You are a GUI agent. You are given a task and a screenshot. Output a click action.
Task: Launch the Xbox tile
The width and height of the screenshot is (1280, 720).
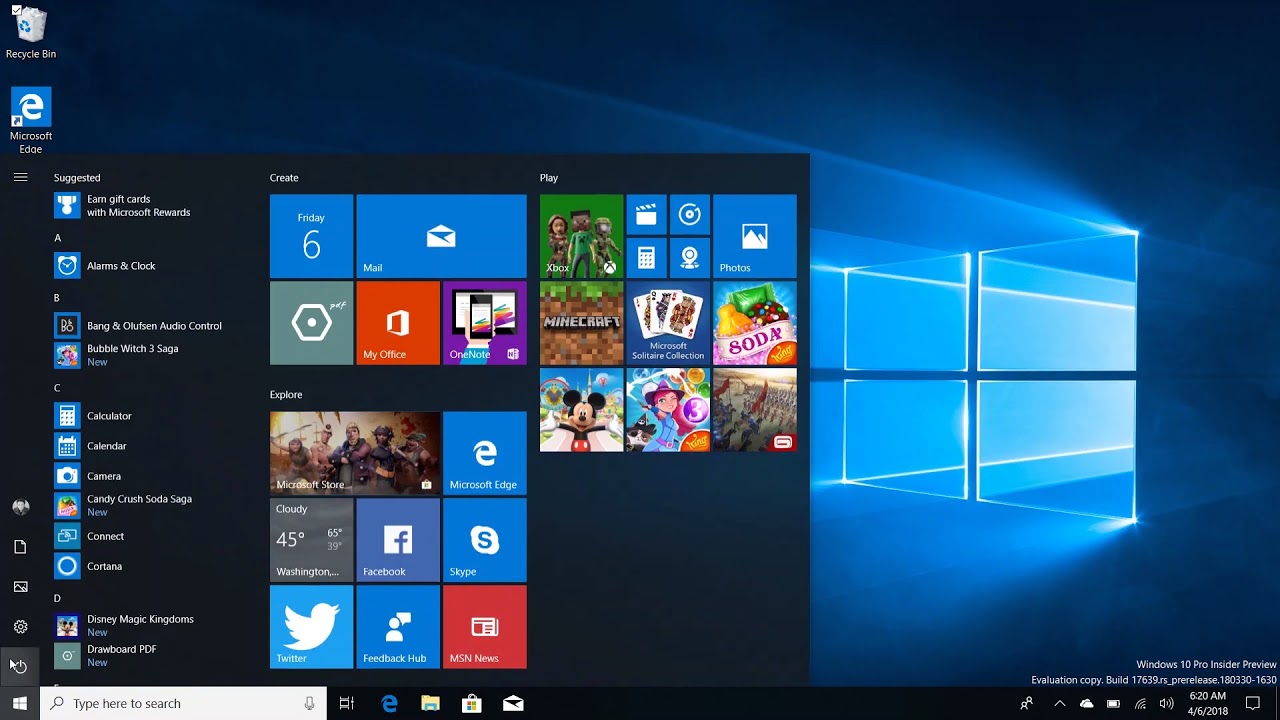coord(581,236)
